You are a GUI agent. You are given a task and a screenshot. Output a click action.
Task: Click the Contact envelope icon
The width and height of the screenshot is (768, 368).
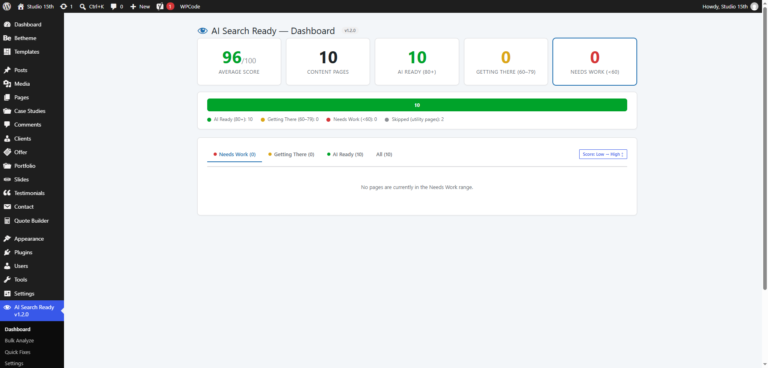pos(7,207)
